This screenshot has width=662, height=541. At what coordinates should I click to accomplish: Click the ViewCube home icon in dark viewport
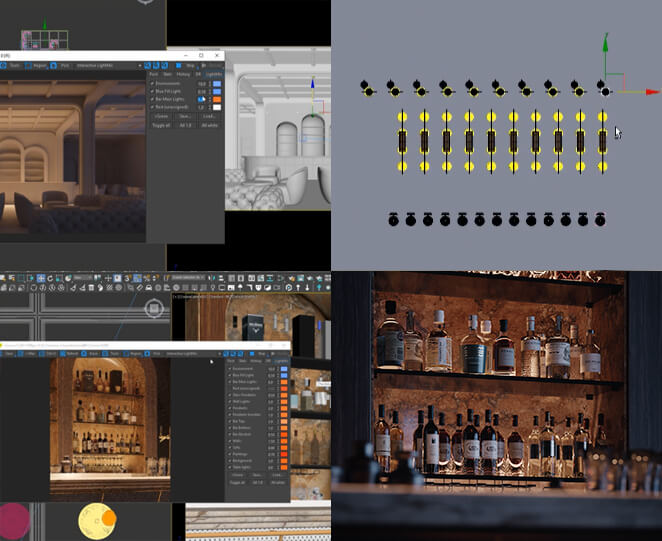[155, 308]
